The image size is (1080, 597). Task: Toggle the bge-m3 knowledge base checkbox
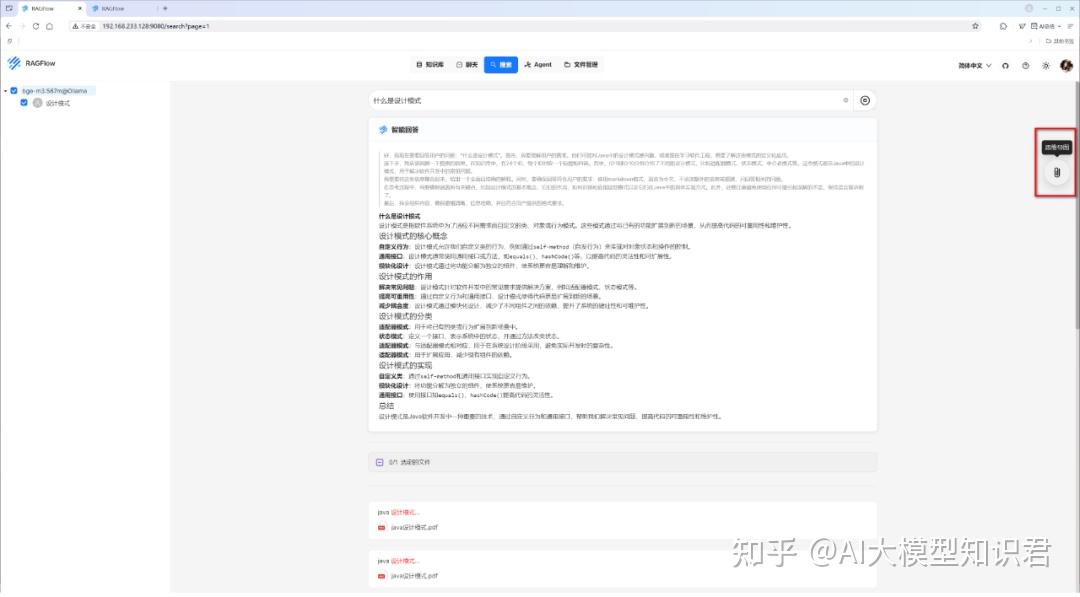pyautogui.click(x=14, y=91)
